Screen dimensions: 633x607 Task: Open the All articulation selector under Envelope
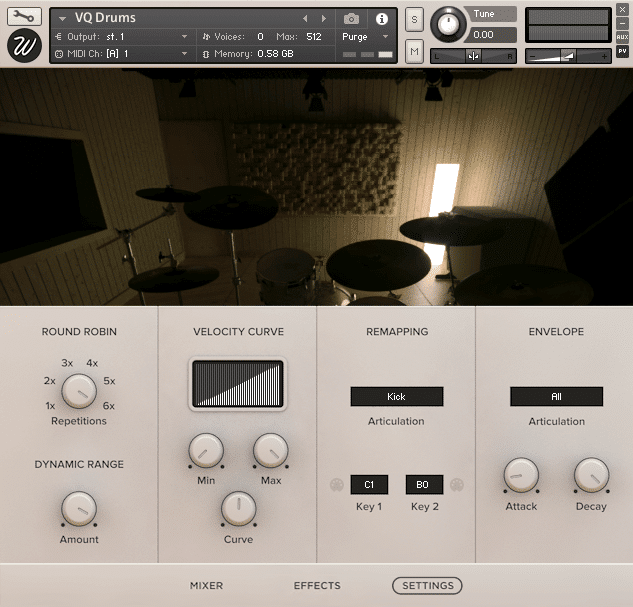[x=556, y=397]
